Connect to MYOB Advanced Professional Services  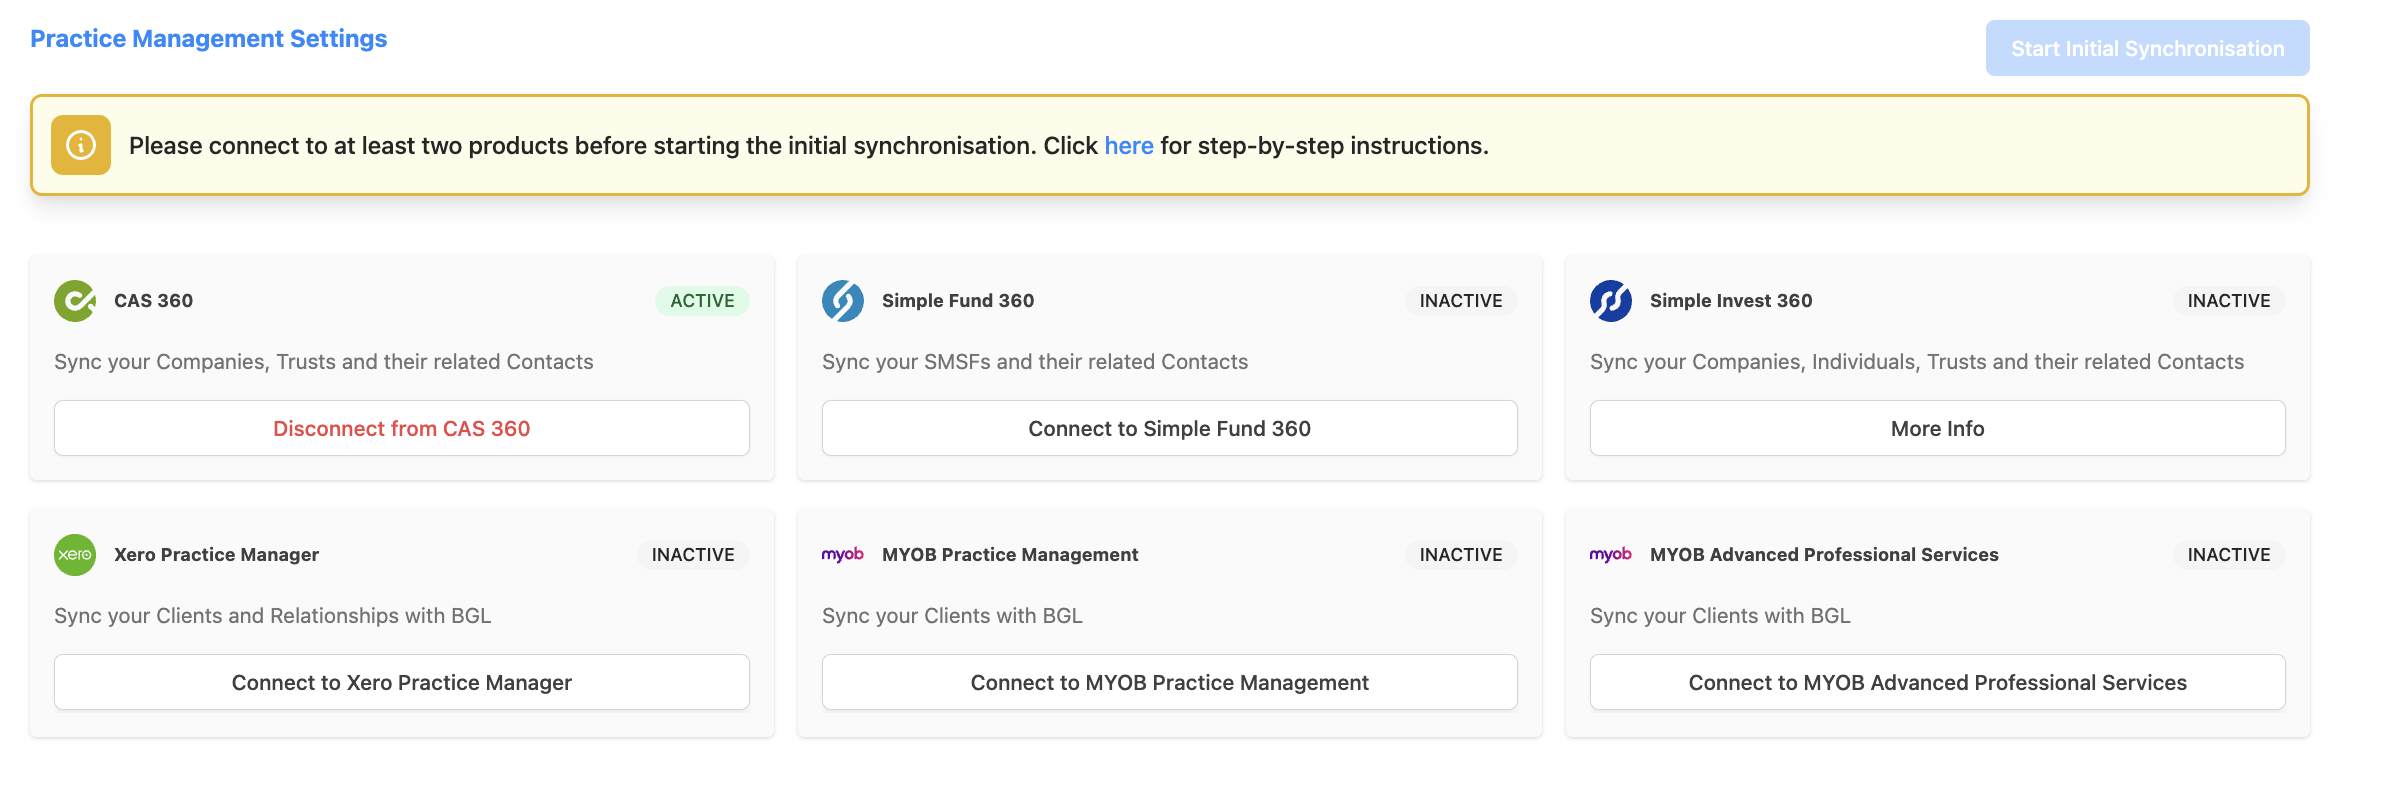click(1938, 682)
